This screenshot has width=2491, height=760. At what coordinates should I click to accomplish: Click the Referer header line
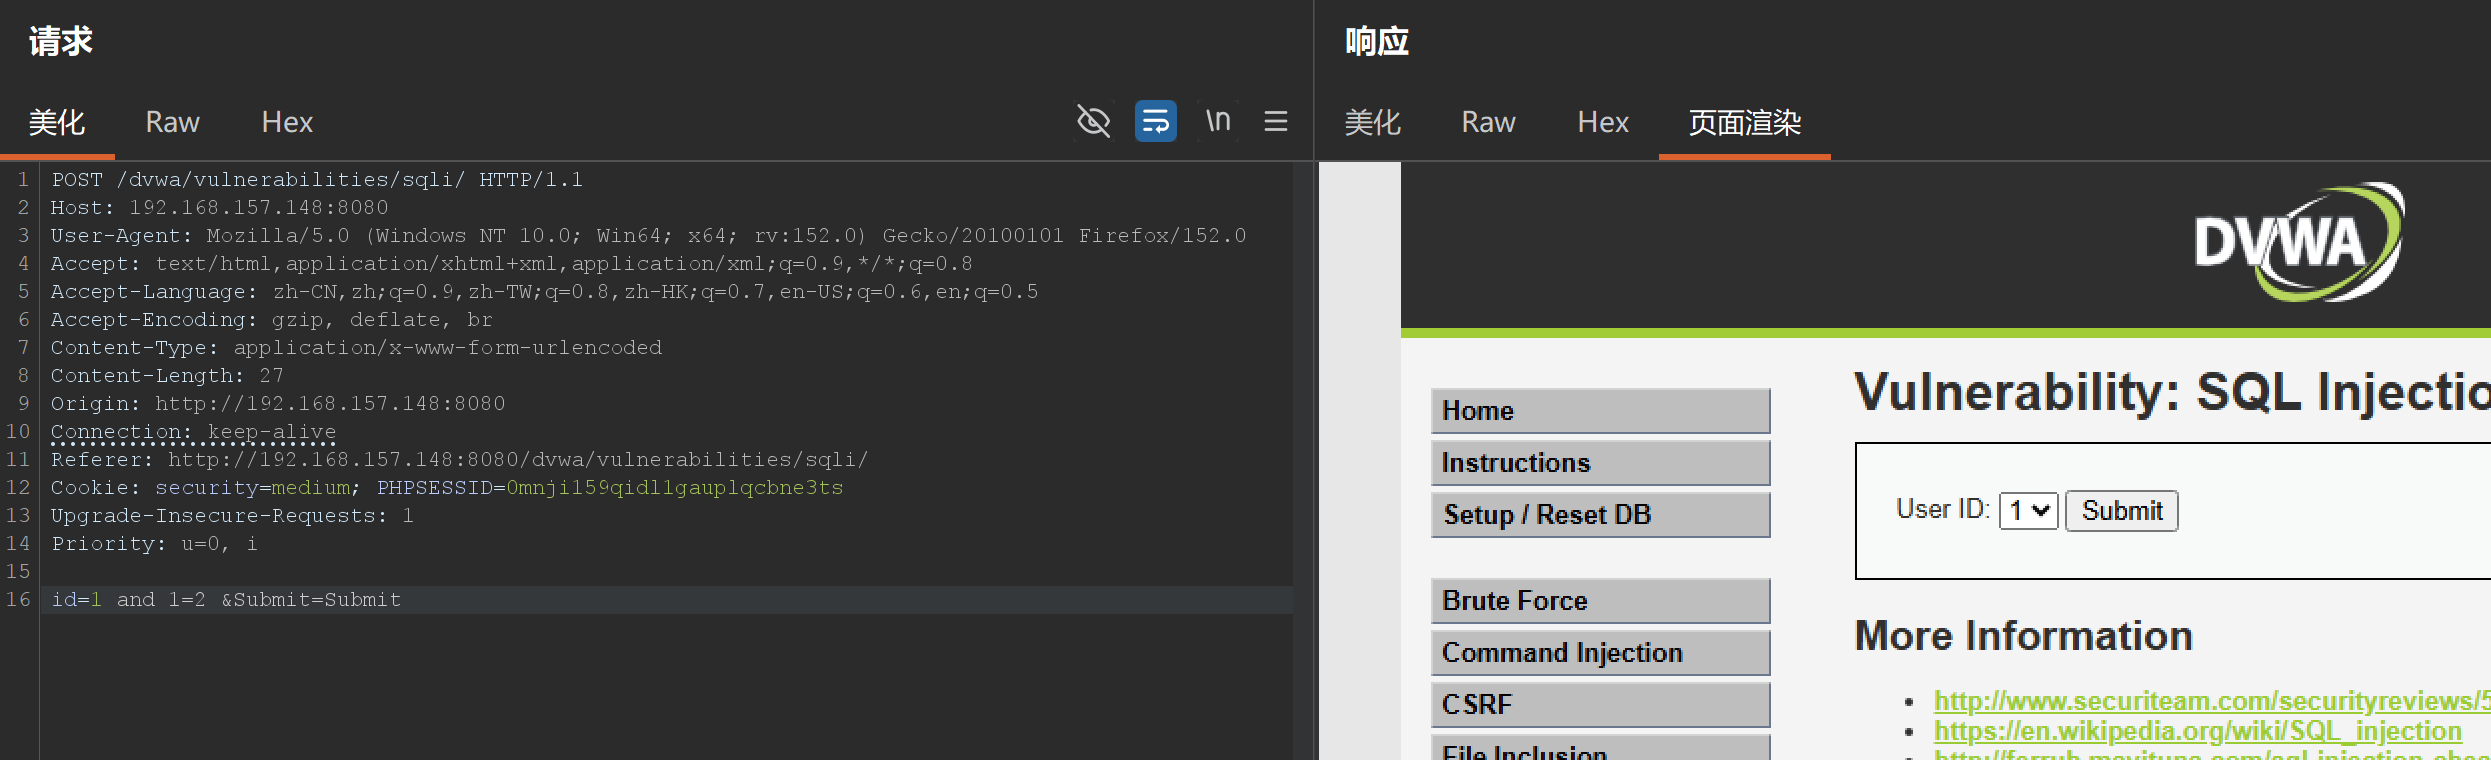coord(459,460)
